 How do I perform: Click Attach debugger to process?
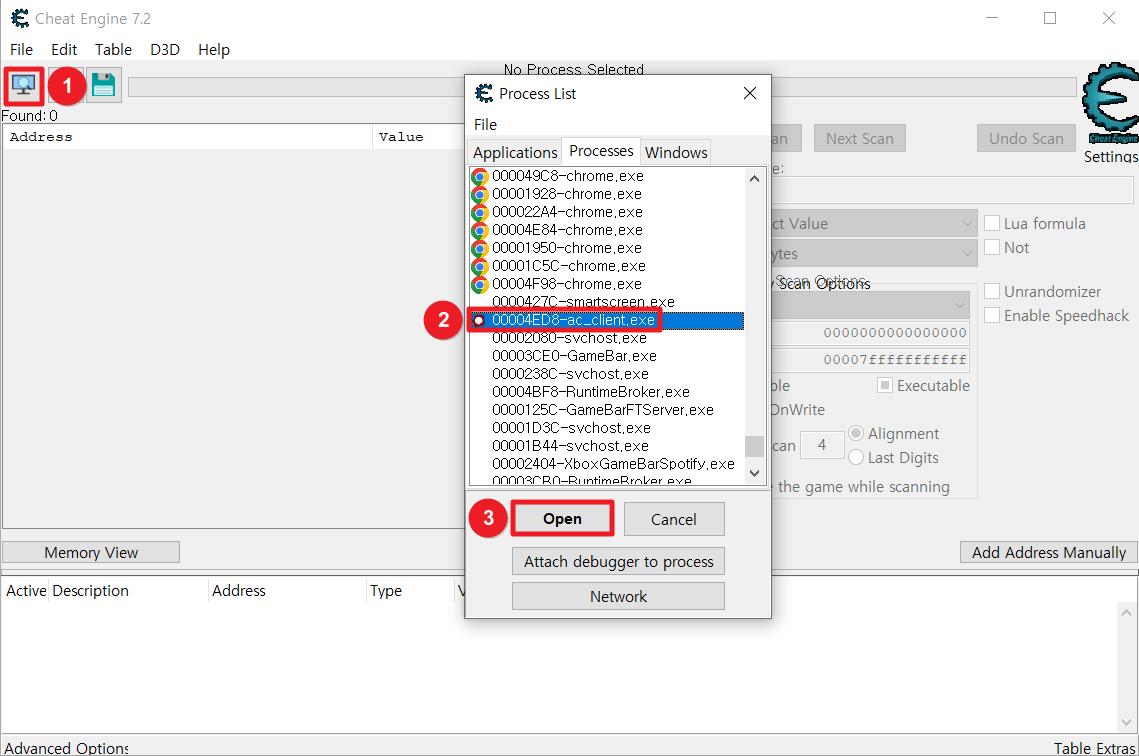pyautogui.click(x=618, y=561)
